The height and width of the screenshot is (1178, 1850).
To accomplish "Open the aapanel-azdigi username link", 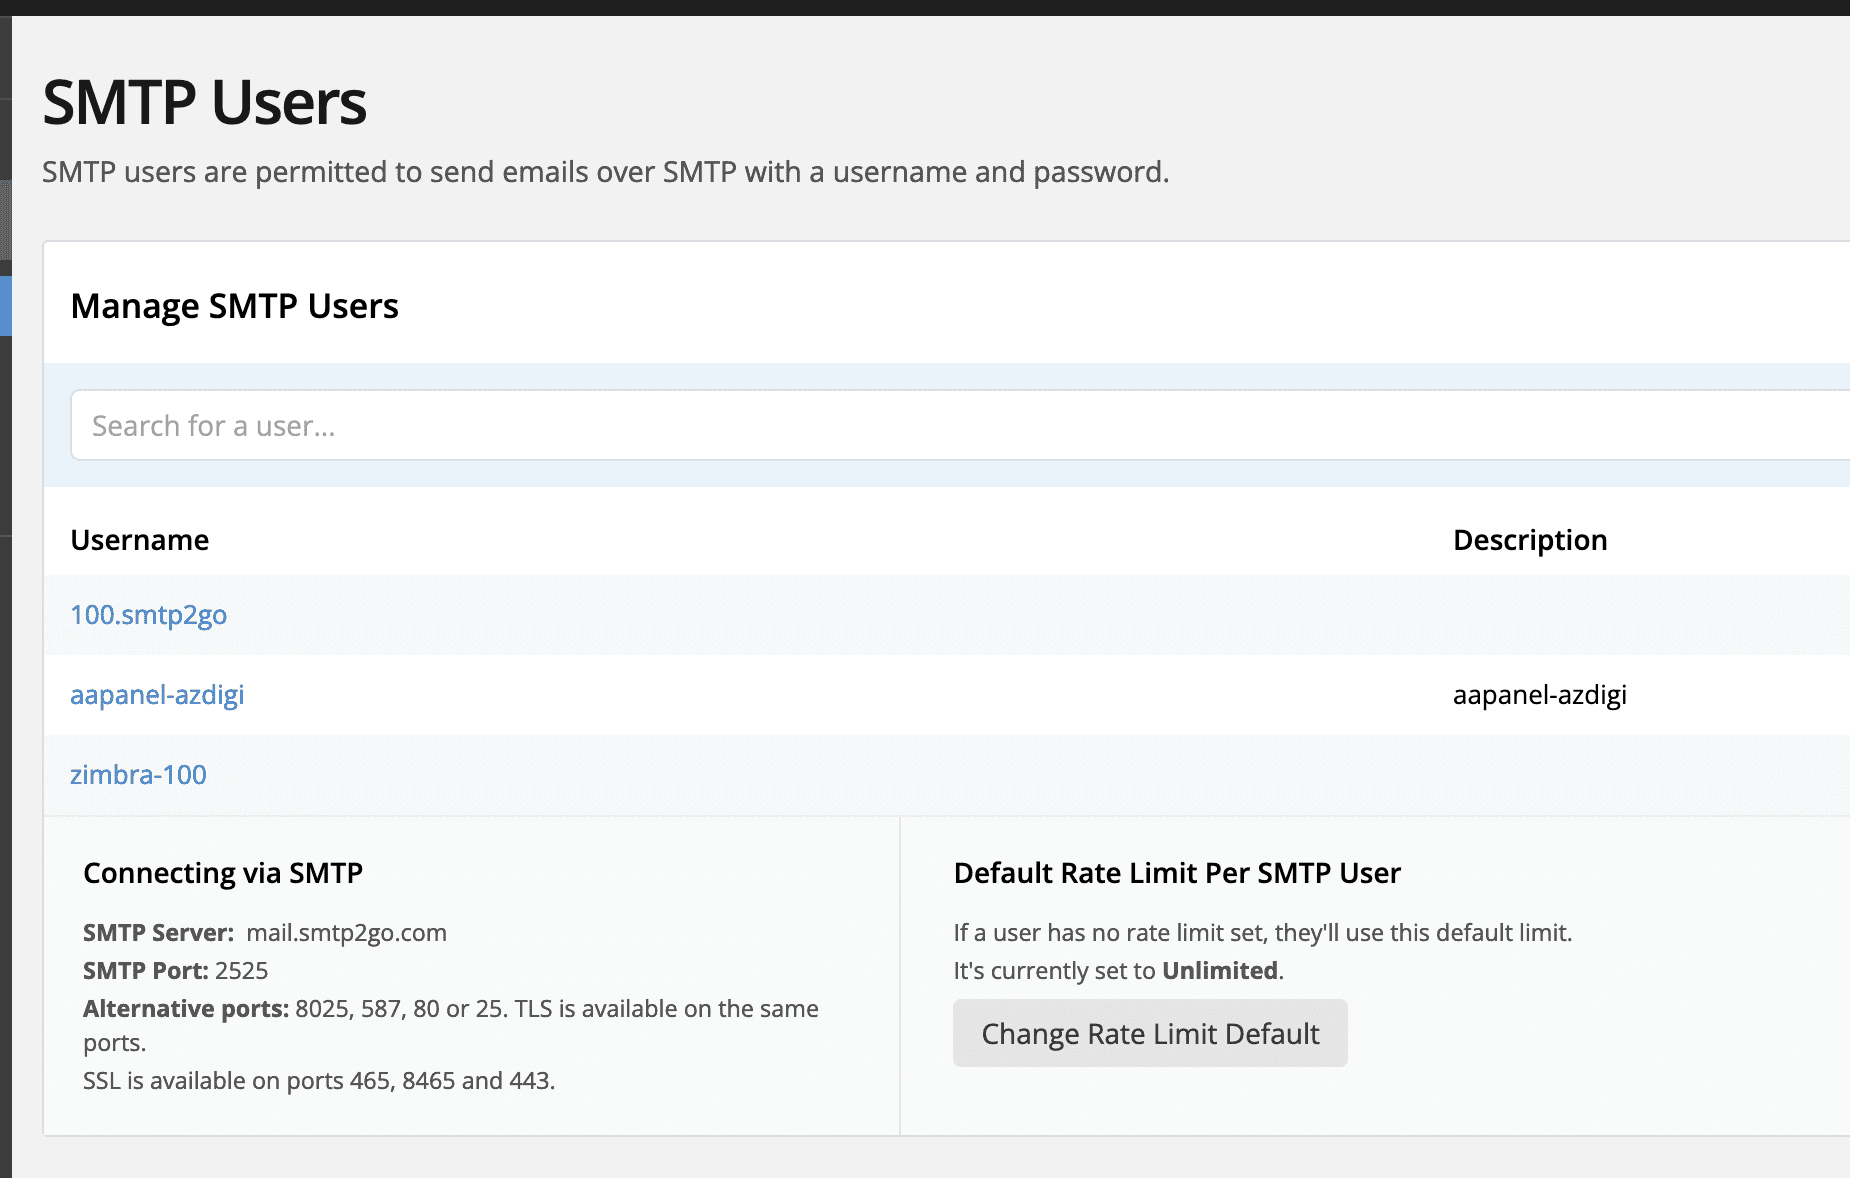I will 157,695.
